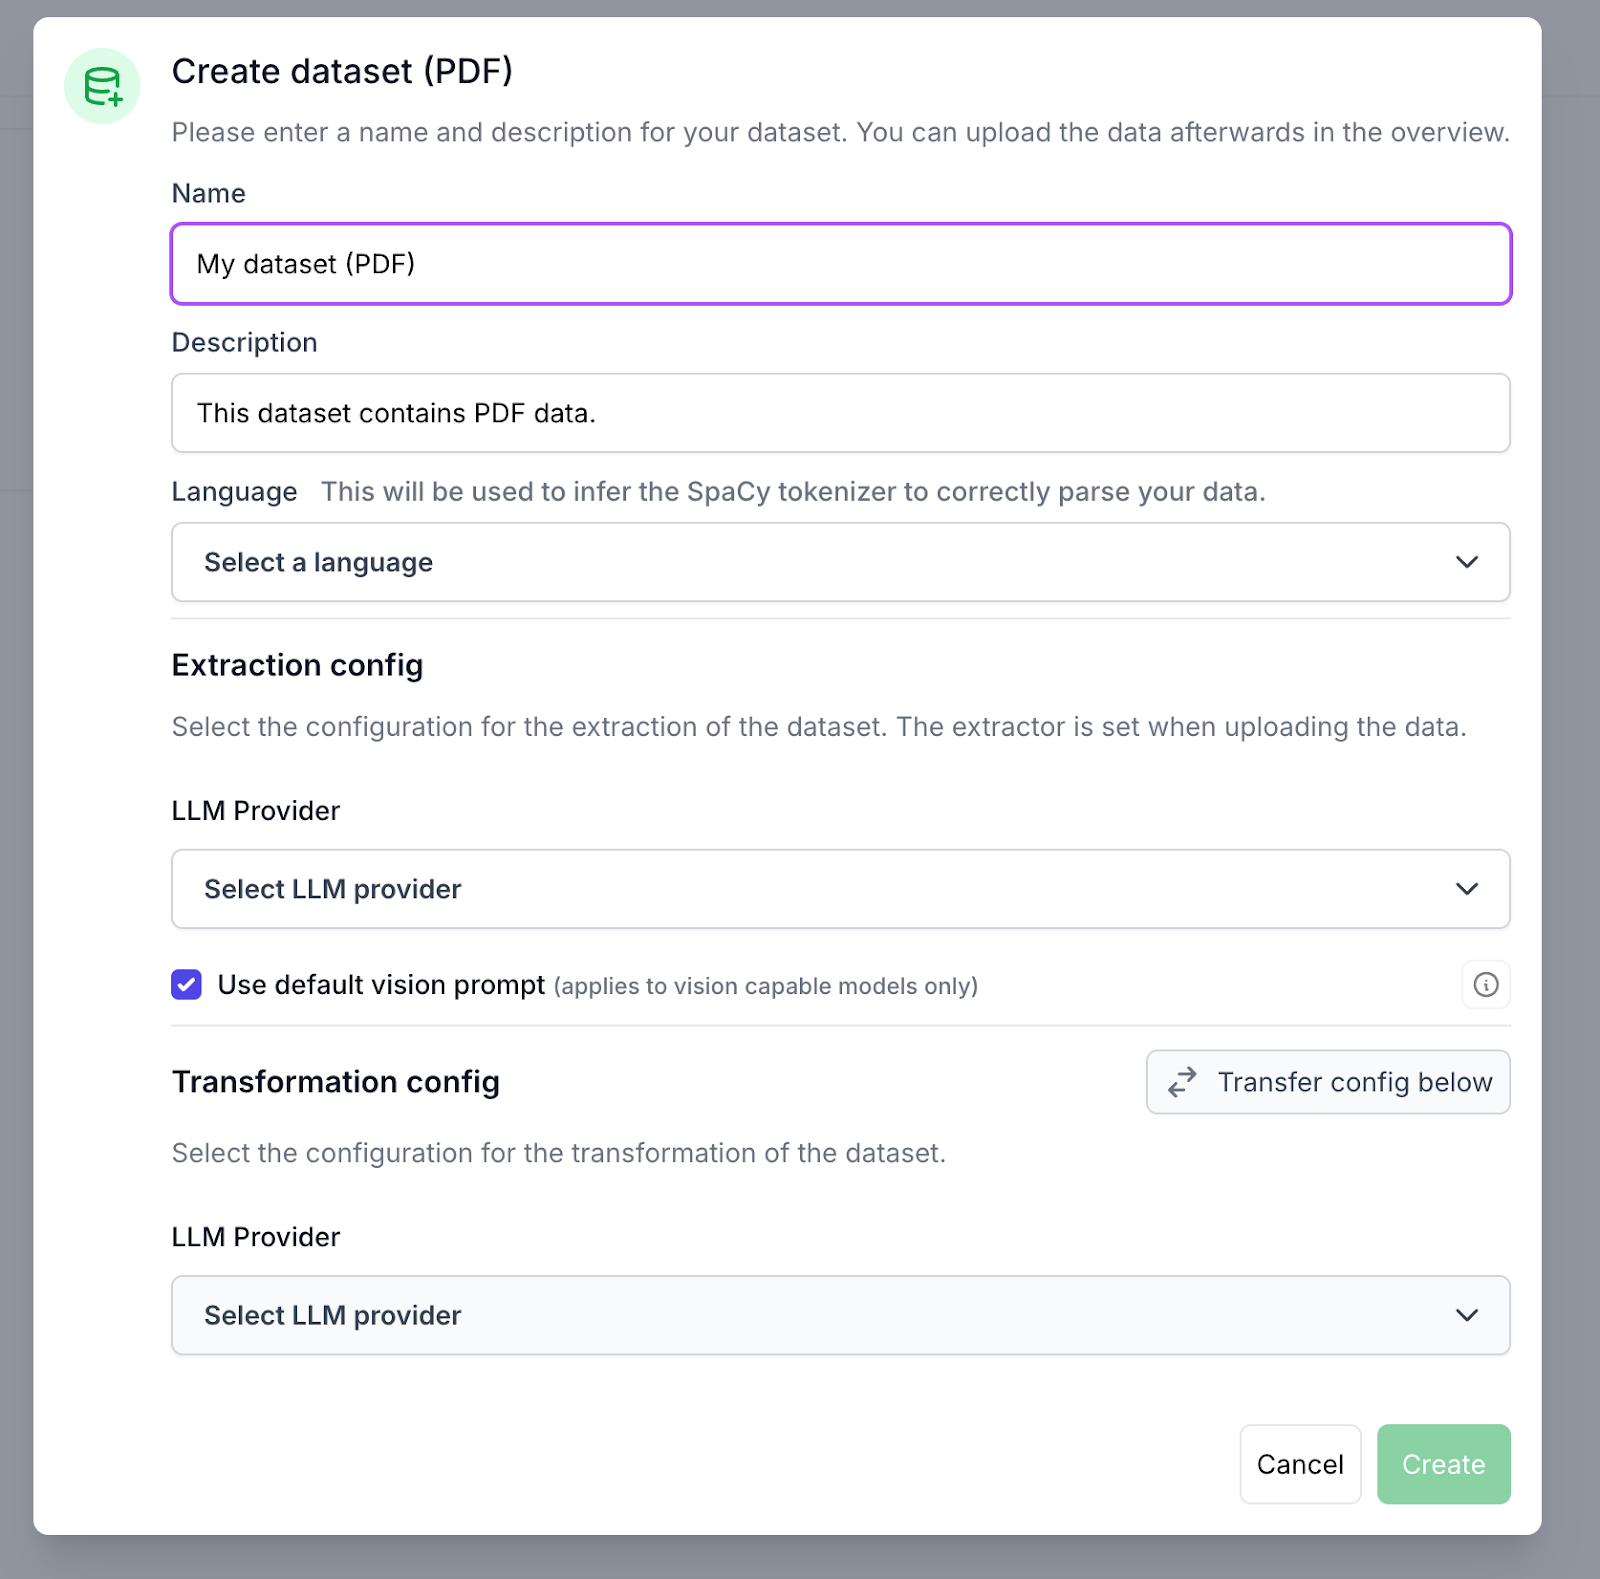Image resolution: width=1600 pixels, height=1579 pixels.
Task: Click the chevron arrow of the language selector
Action: [1466, 562]
